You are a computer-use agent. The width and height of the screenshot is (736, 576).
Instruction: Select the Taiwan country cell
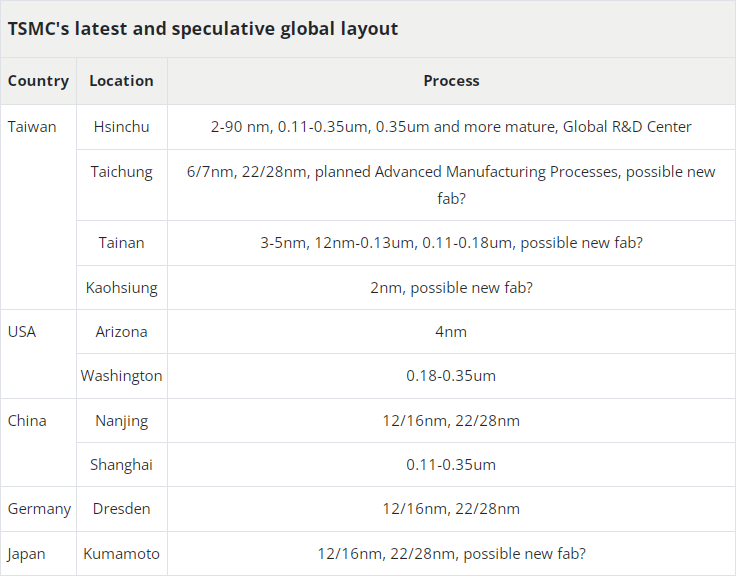(32, 127)
